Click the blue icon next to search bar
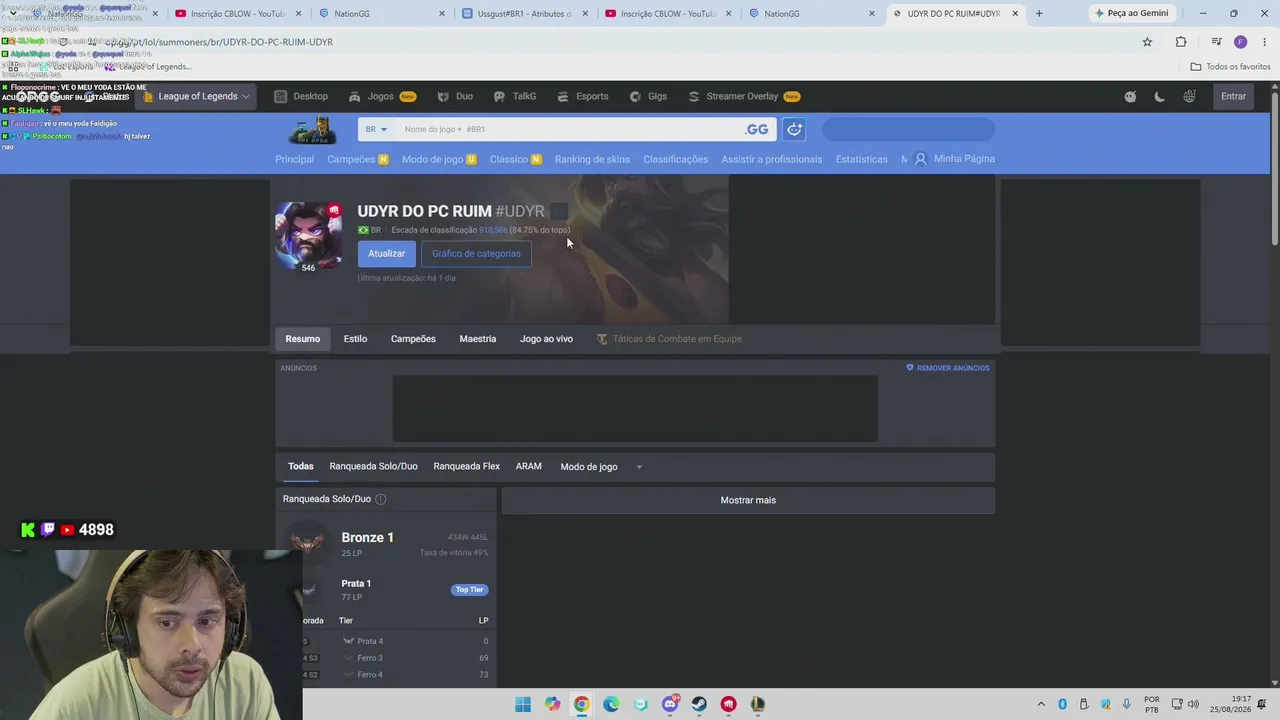Screen dimensions: 1280x720 tap(794, 129)
